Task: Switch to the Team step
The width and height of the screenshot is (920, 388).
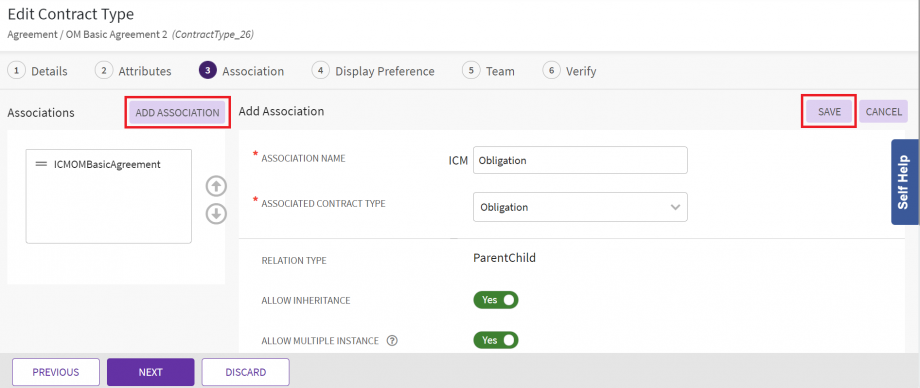Action: [x=488, y=71]
